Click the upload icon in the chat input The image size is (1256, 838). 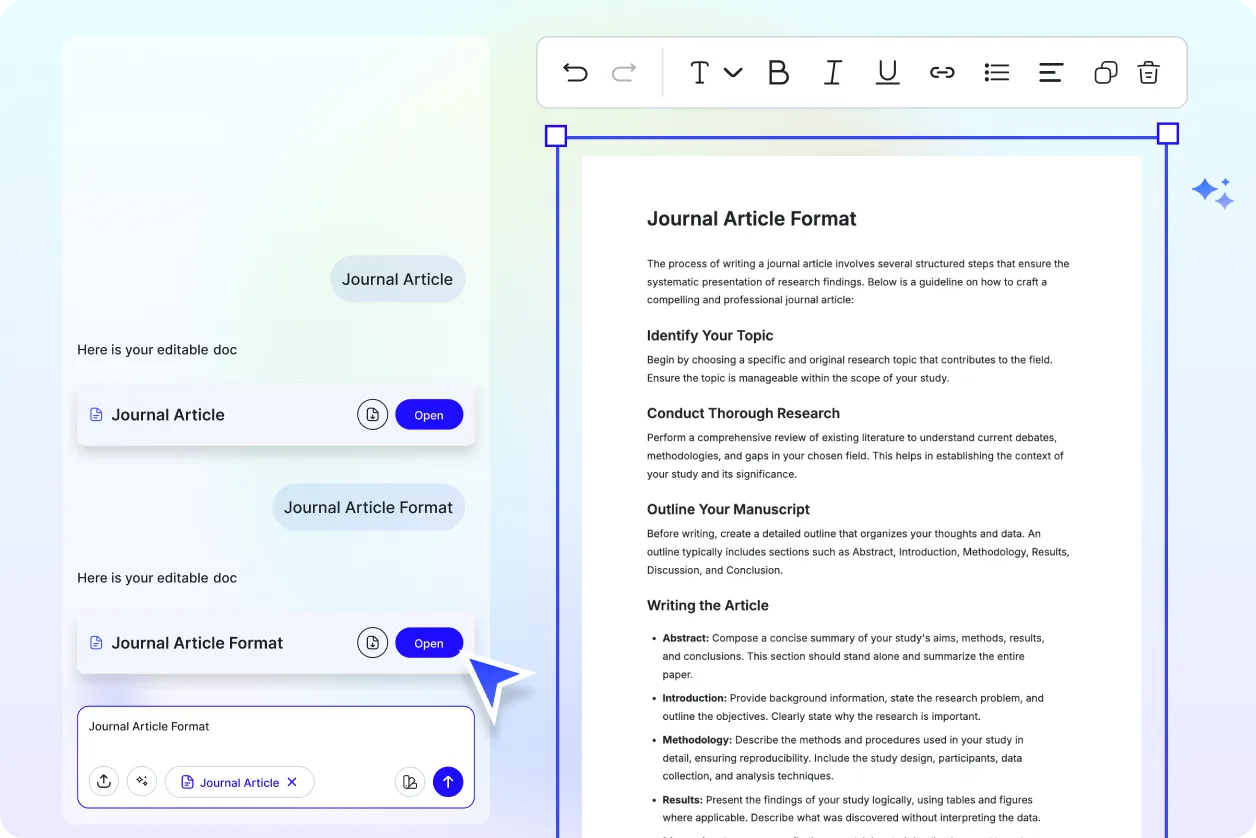(x=104, y=781)
